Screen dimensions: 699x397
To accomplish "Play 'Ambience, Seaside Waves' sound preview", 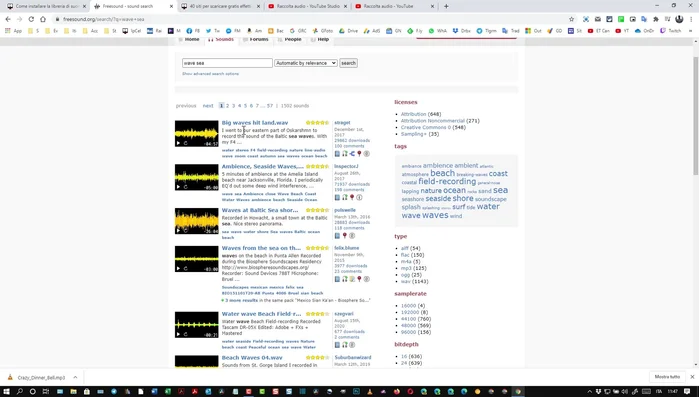I will pos(178,187).
